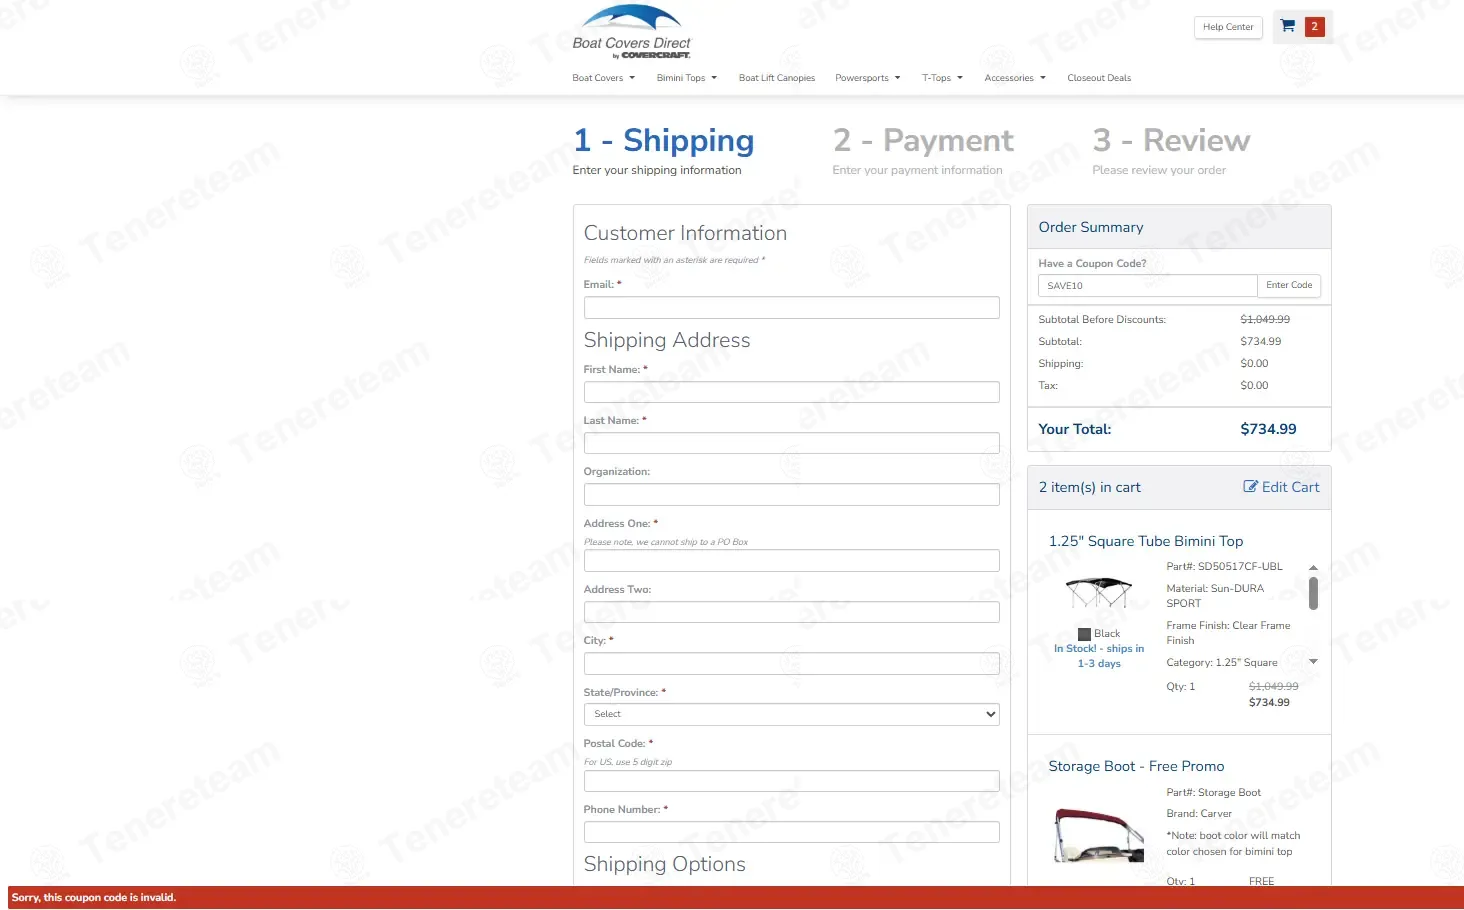
Task: Click the Bimini Top product thumbnail
Action: pyautogui.click(x=1098, y=593)
